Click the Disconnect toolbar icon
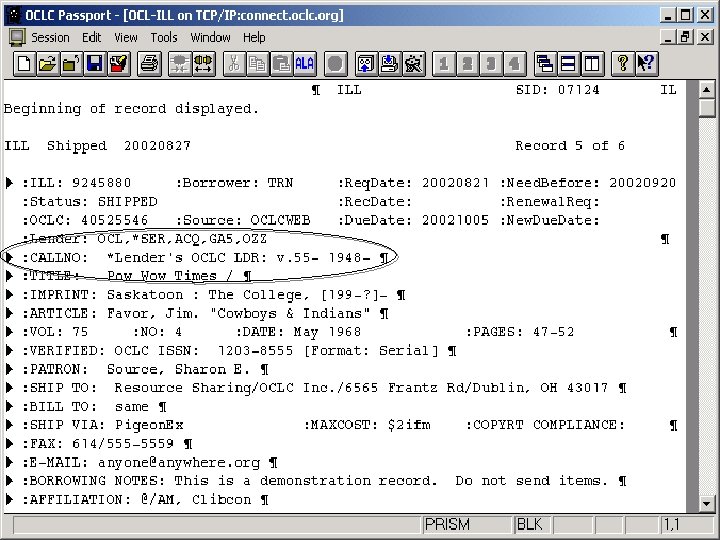720x540 pixels. coord(180,64)
